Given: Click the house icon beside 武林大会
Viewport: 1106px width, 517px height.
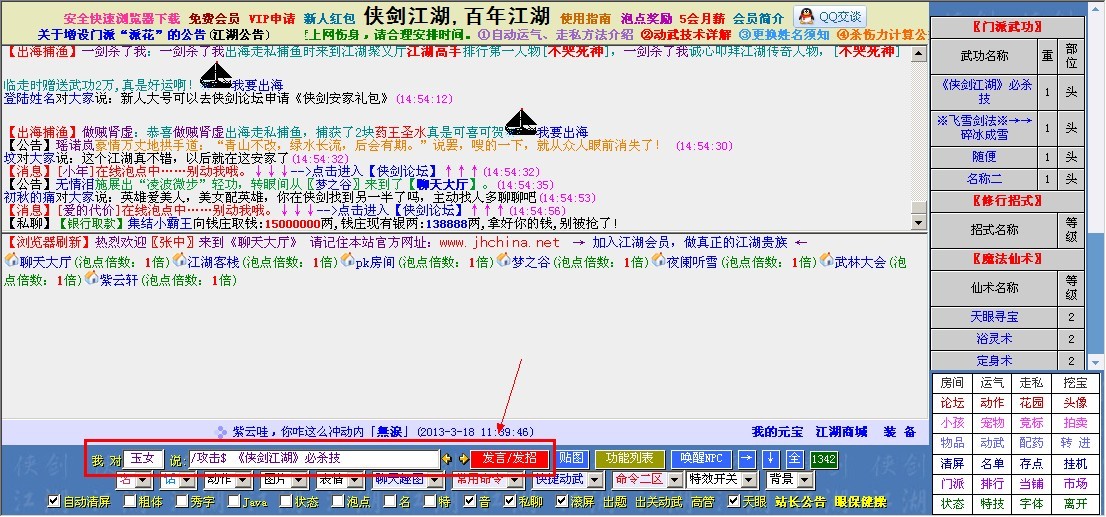Looking at the screenshot, I should click(826, 260).
